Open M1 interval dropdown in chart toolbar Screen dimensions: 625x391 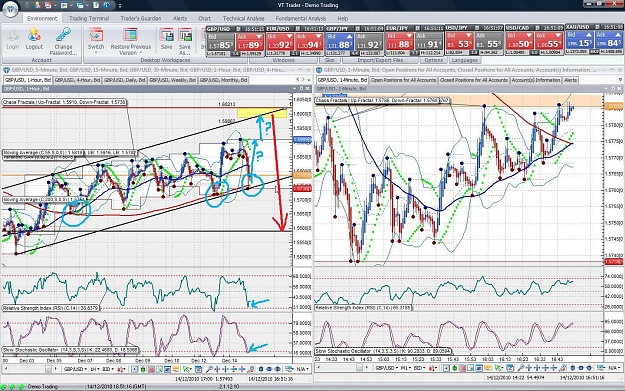click(405, 369)
